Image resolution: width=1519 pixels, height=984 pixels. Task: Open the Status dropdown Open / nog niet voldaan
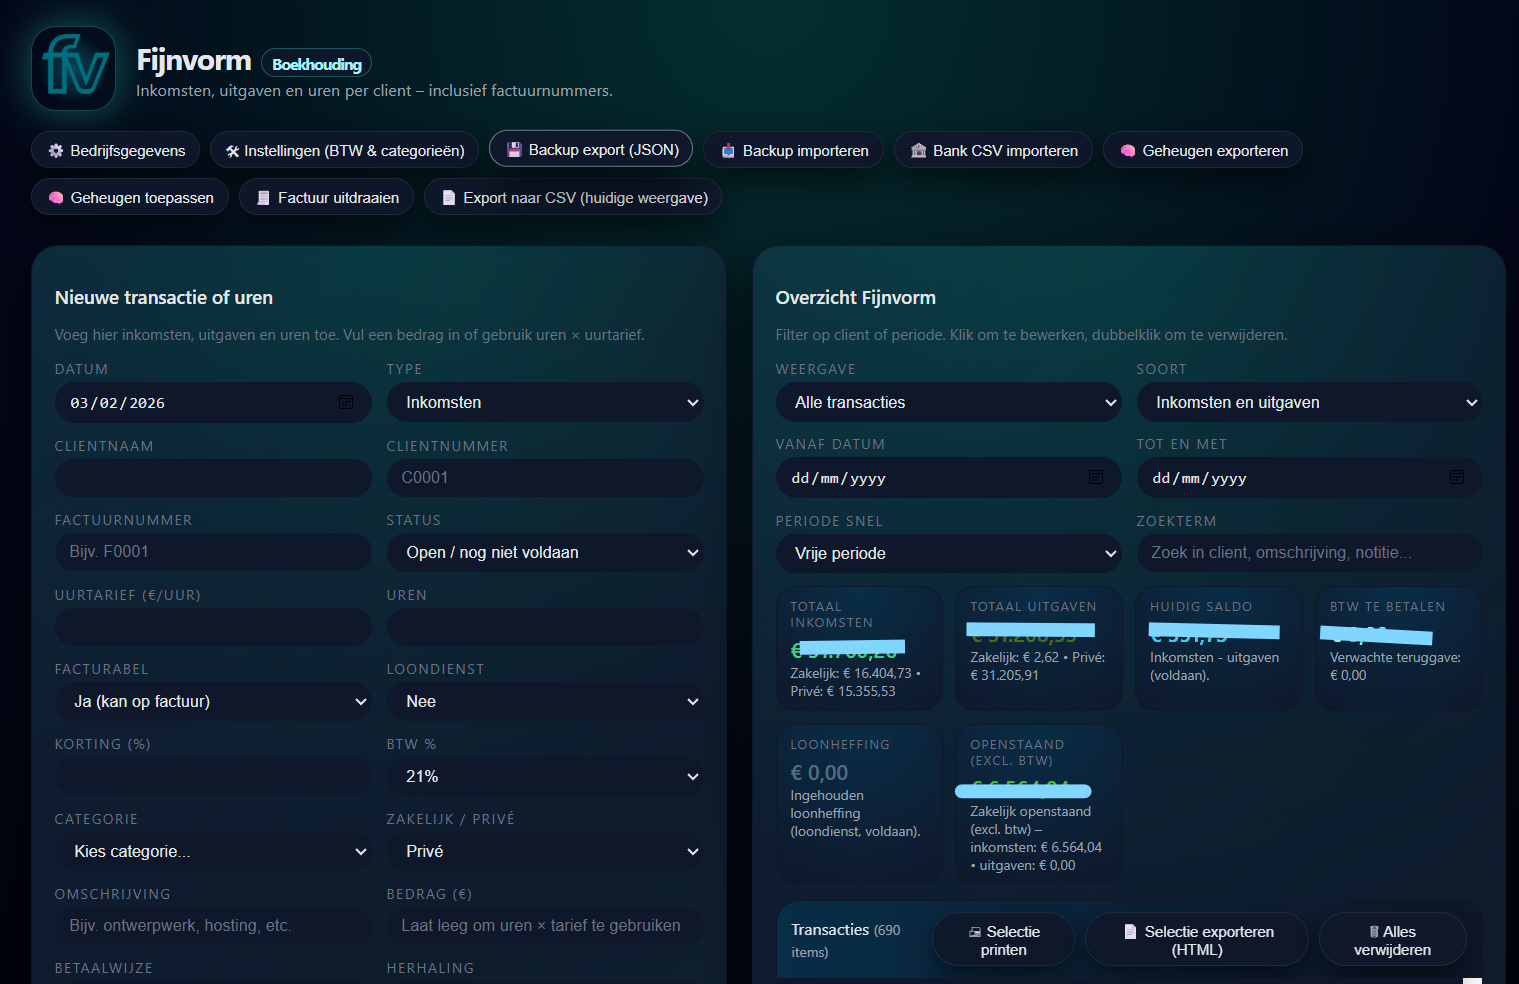click(545, 552)
